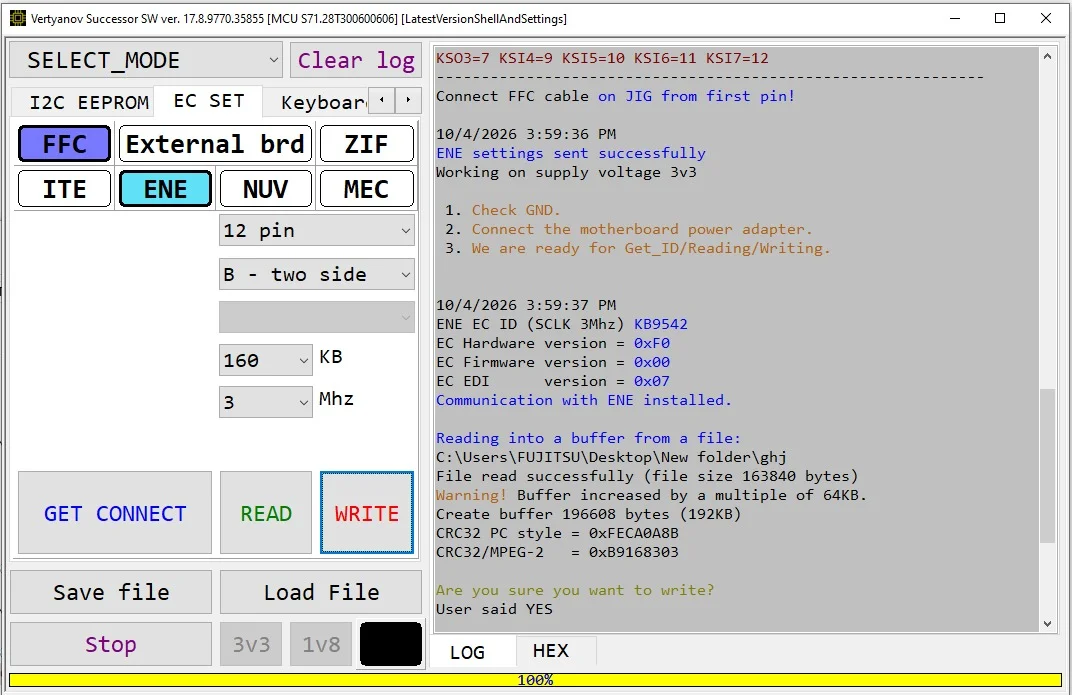Choose the ITE chip type
Image resolution: width=1072 pixels, height=695 pixels.
point(64,189)
